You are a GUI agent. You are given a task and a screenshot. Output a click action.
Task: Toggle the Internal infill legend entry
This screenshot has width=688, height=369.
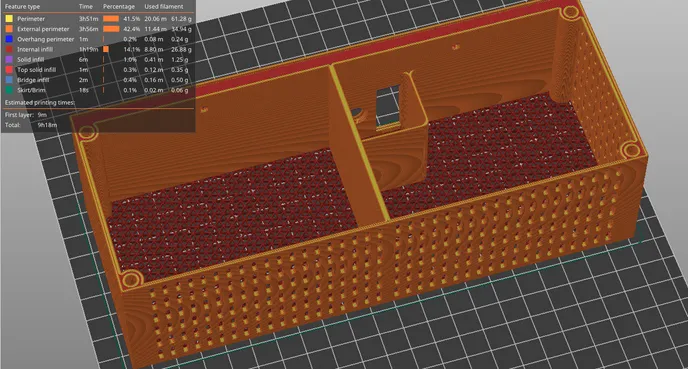click(x=35, y=49)
